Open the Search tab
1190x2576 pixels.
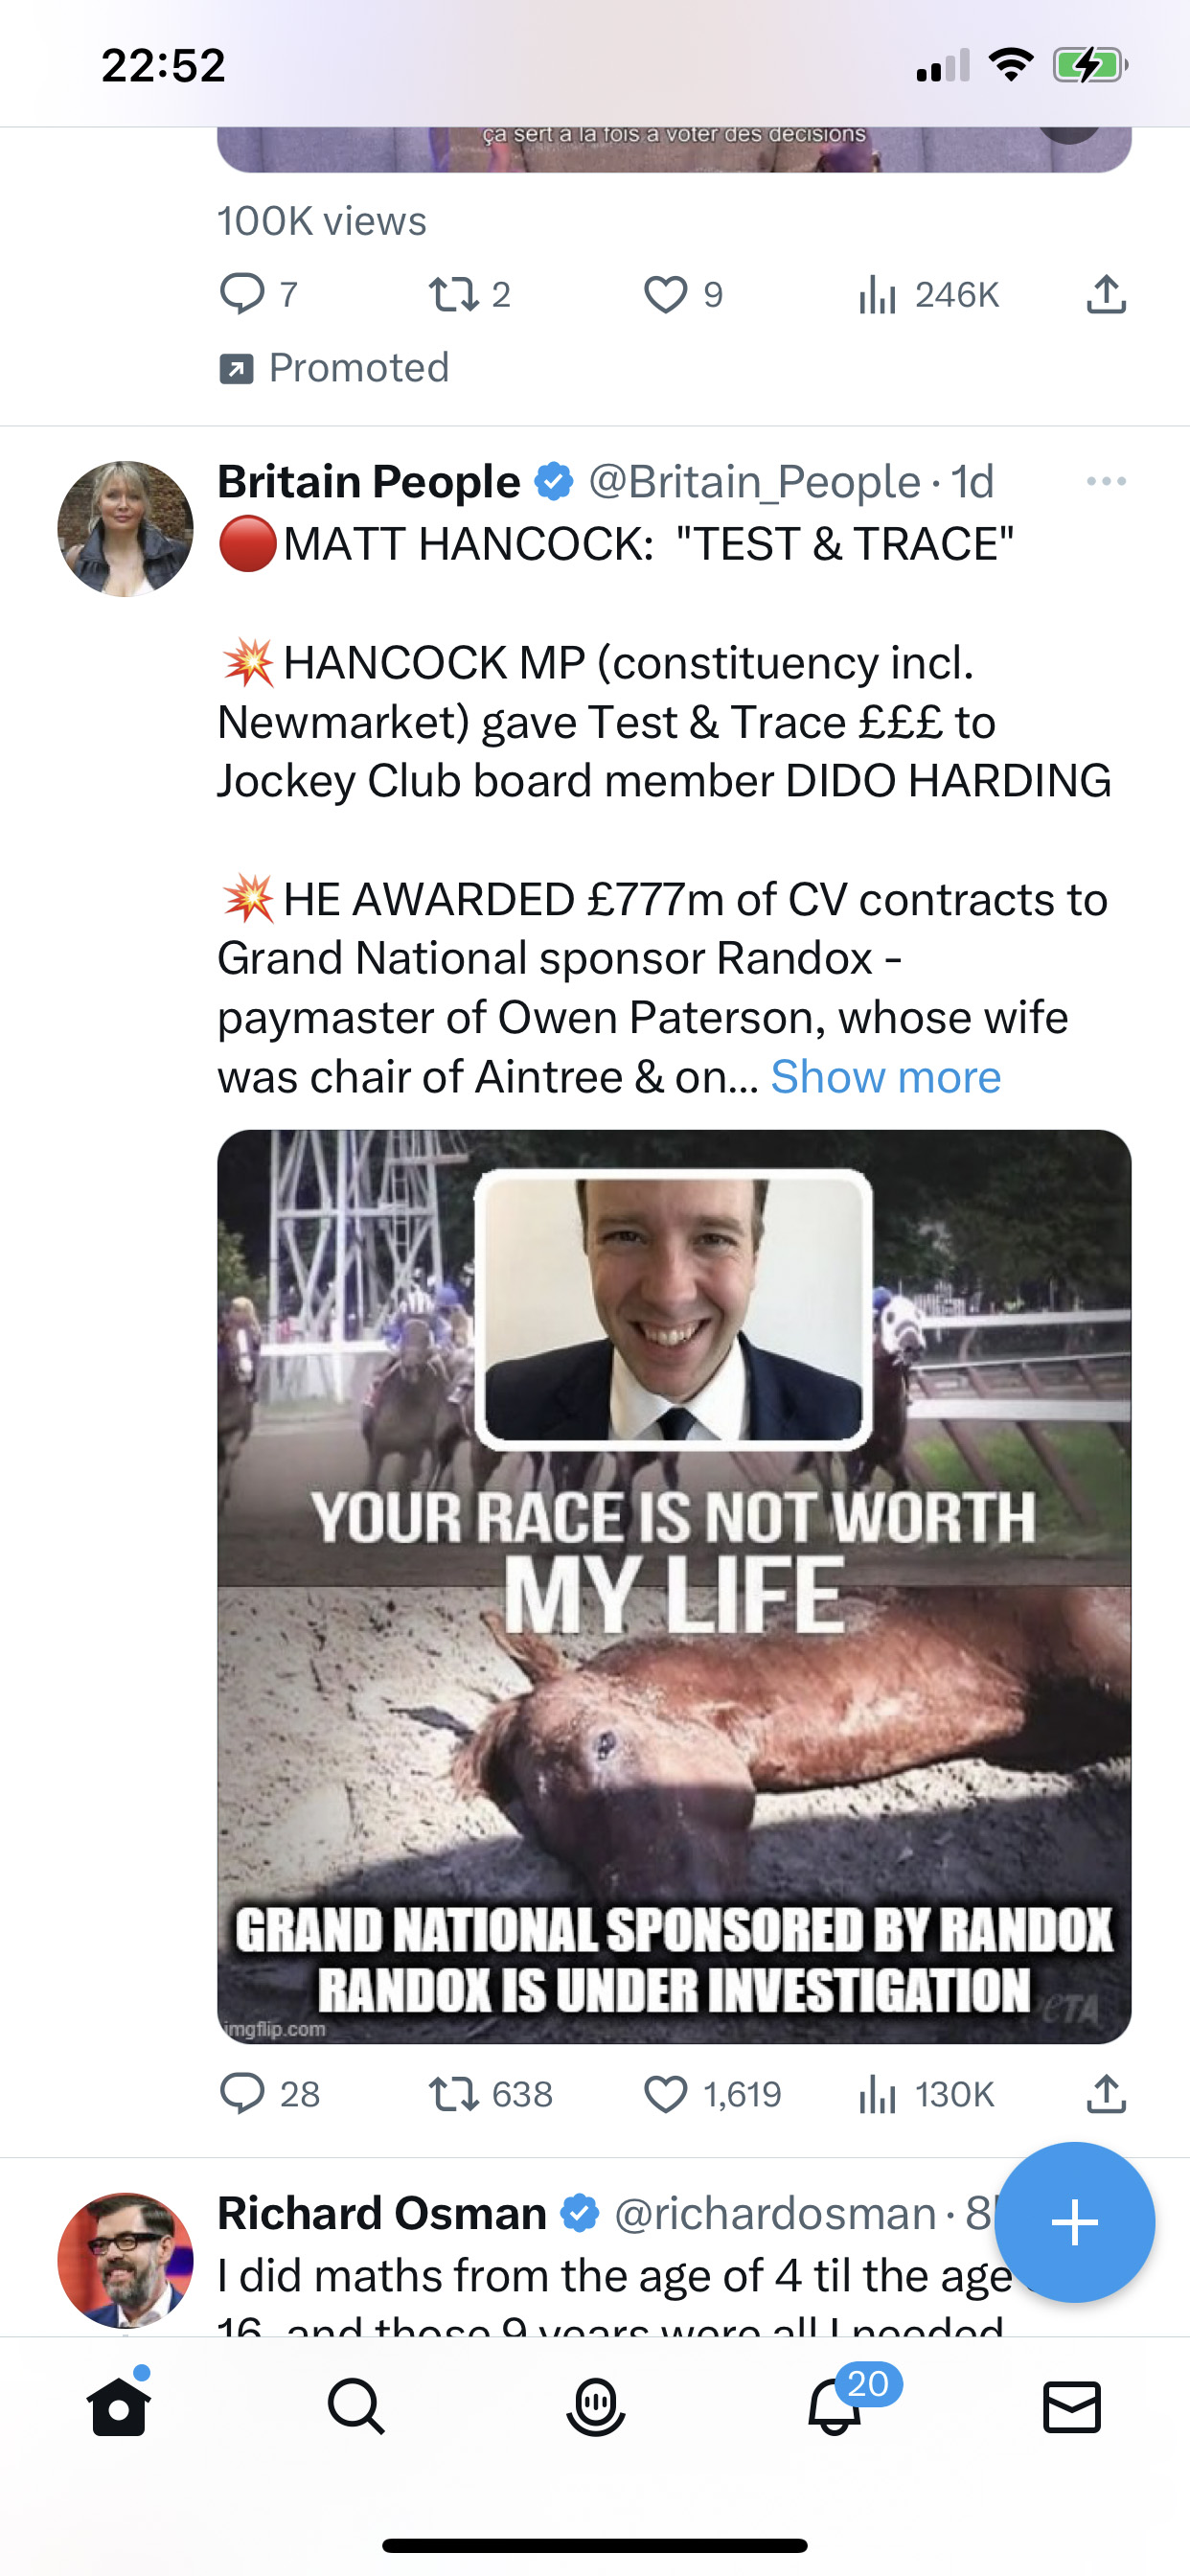pyautogui.click(x=356, y=2406)
